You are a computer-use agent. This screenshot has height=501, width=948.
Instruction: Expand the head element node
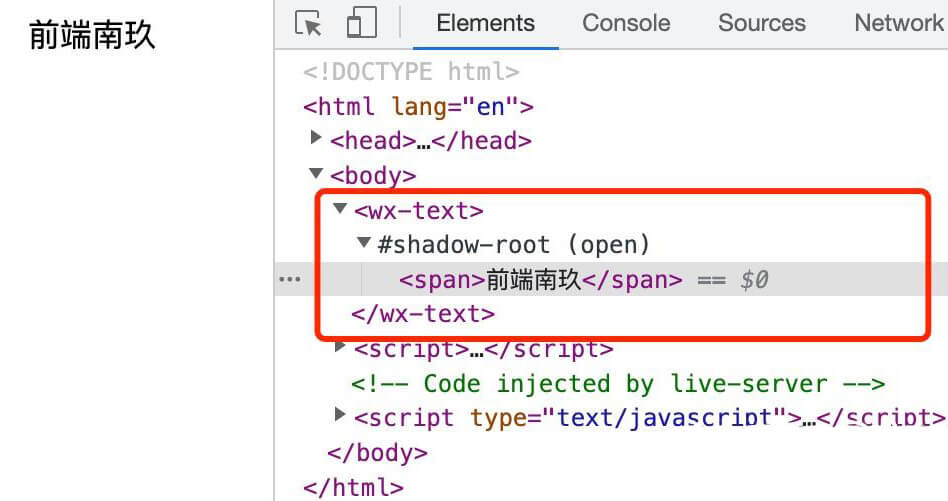click(x=316, y=138)
